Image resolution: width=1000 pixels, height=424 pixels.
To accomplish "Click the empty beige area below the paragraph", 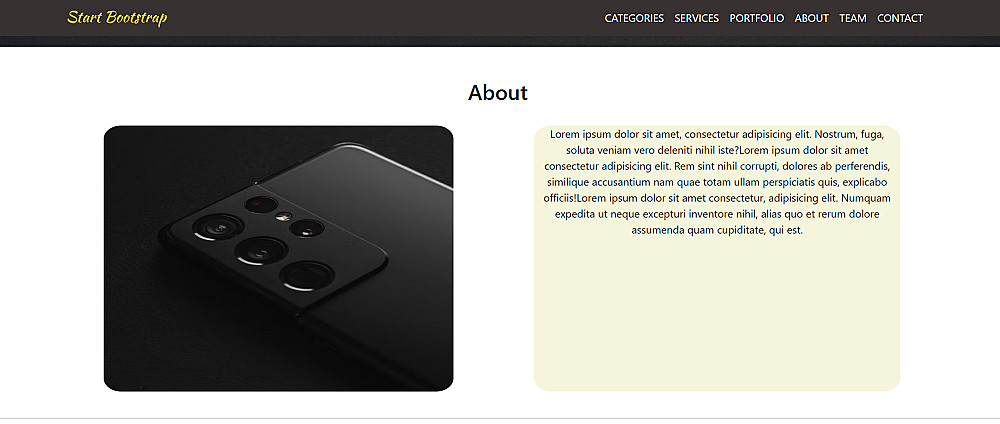I will pos(717,314).
